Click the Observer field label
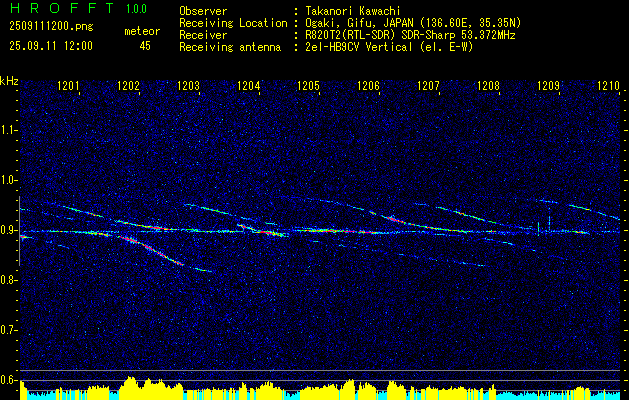 [203, 12]
